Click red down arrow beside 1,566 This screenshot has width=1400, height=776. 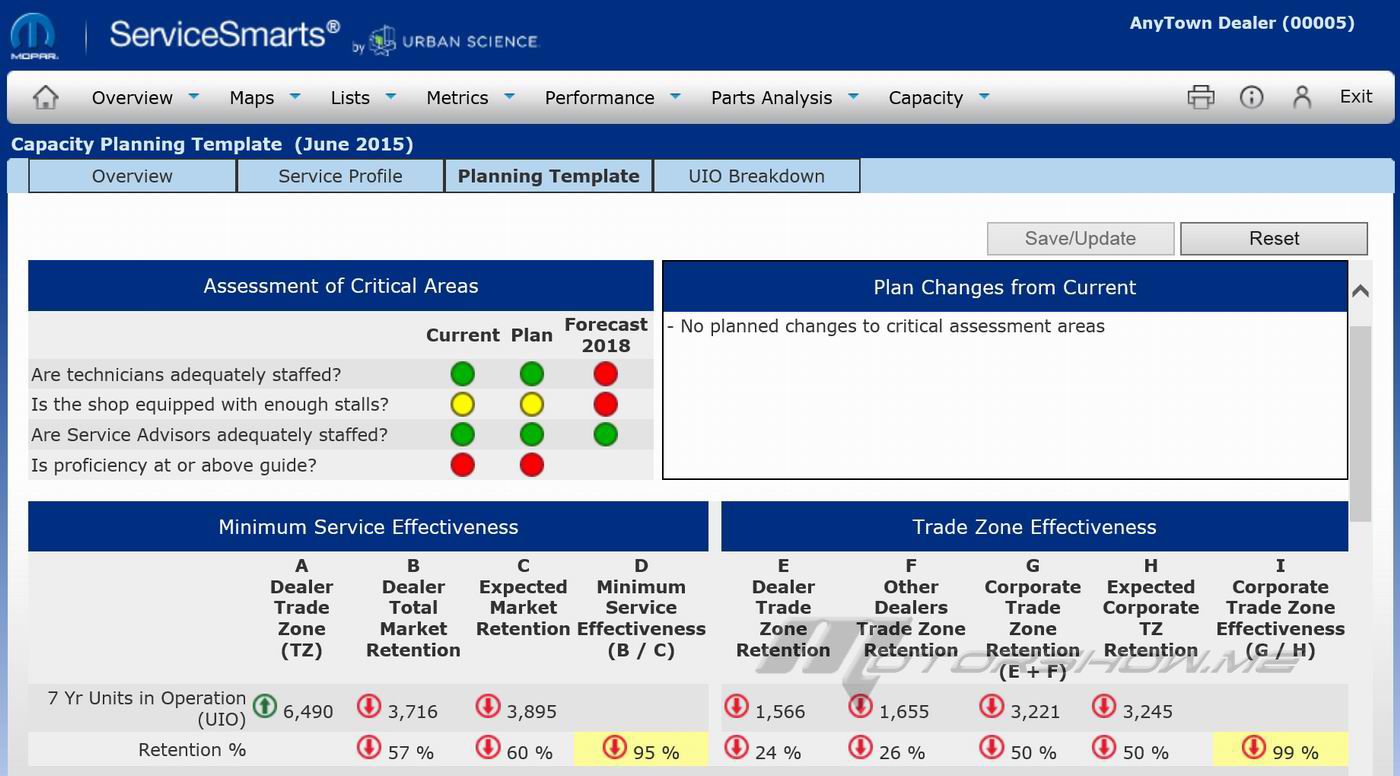[736, 706]
